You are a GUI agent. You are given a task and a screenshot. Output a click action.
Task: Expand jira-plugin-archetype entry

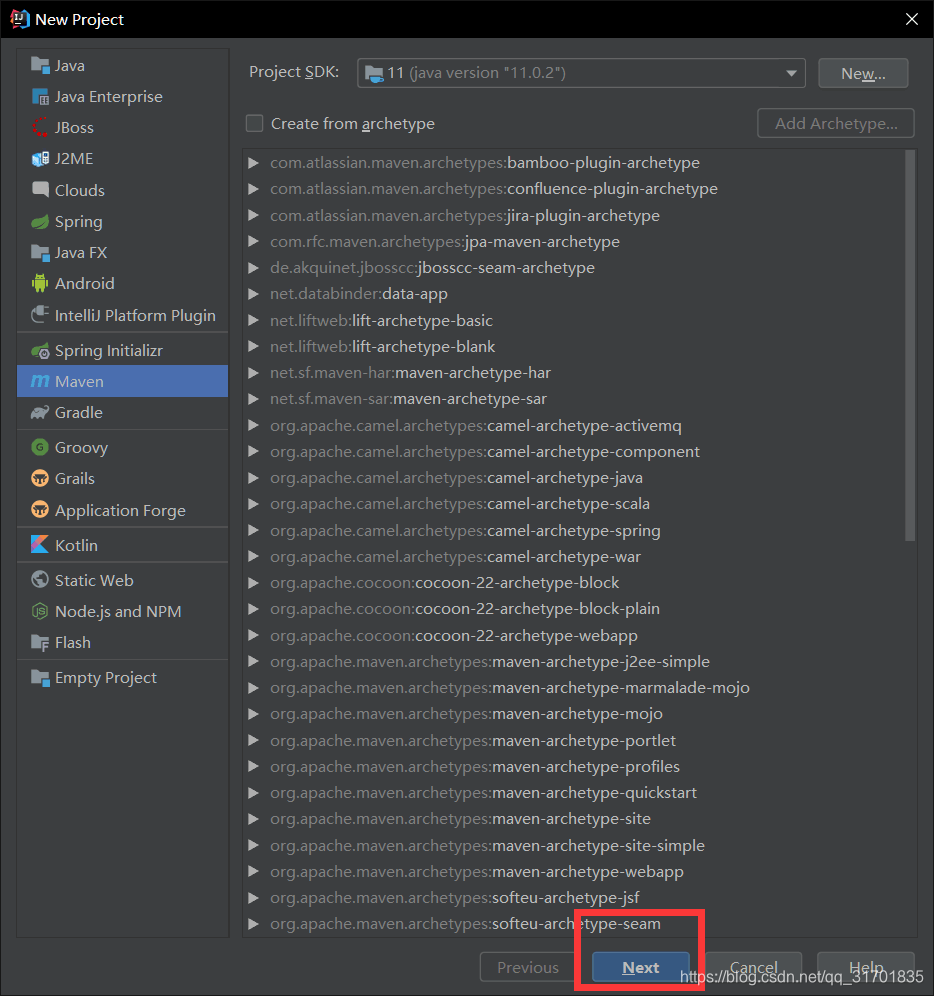pos(253,215)
